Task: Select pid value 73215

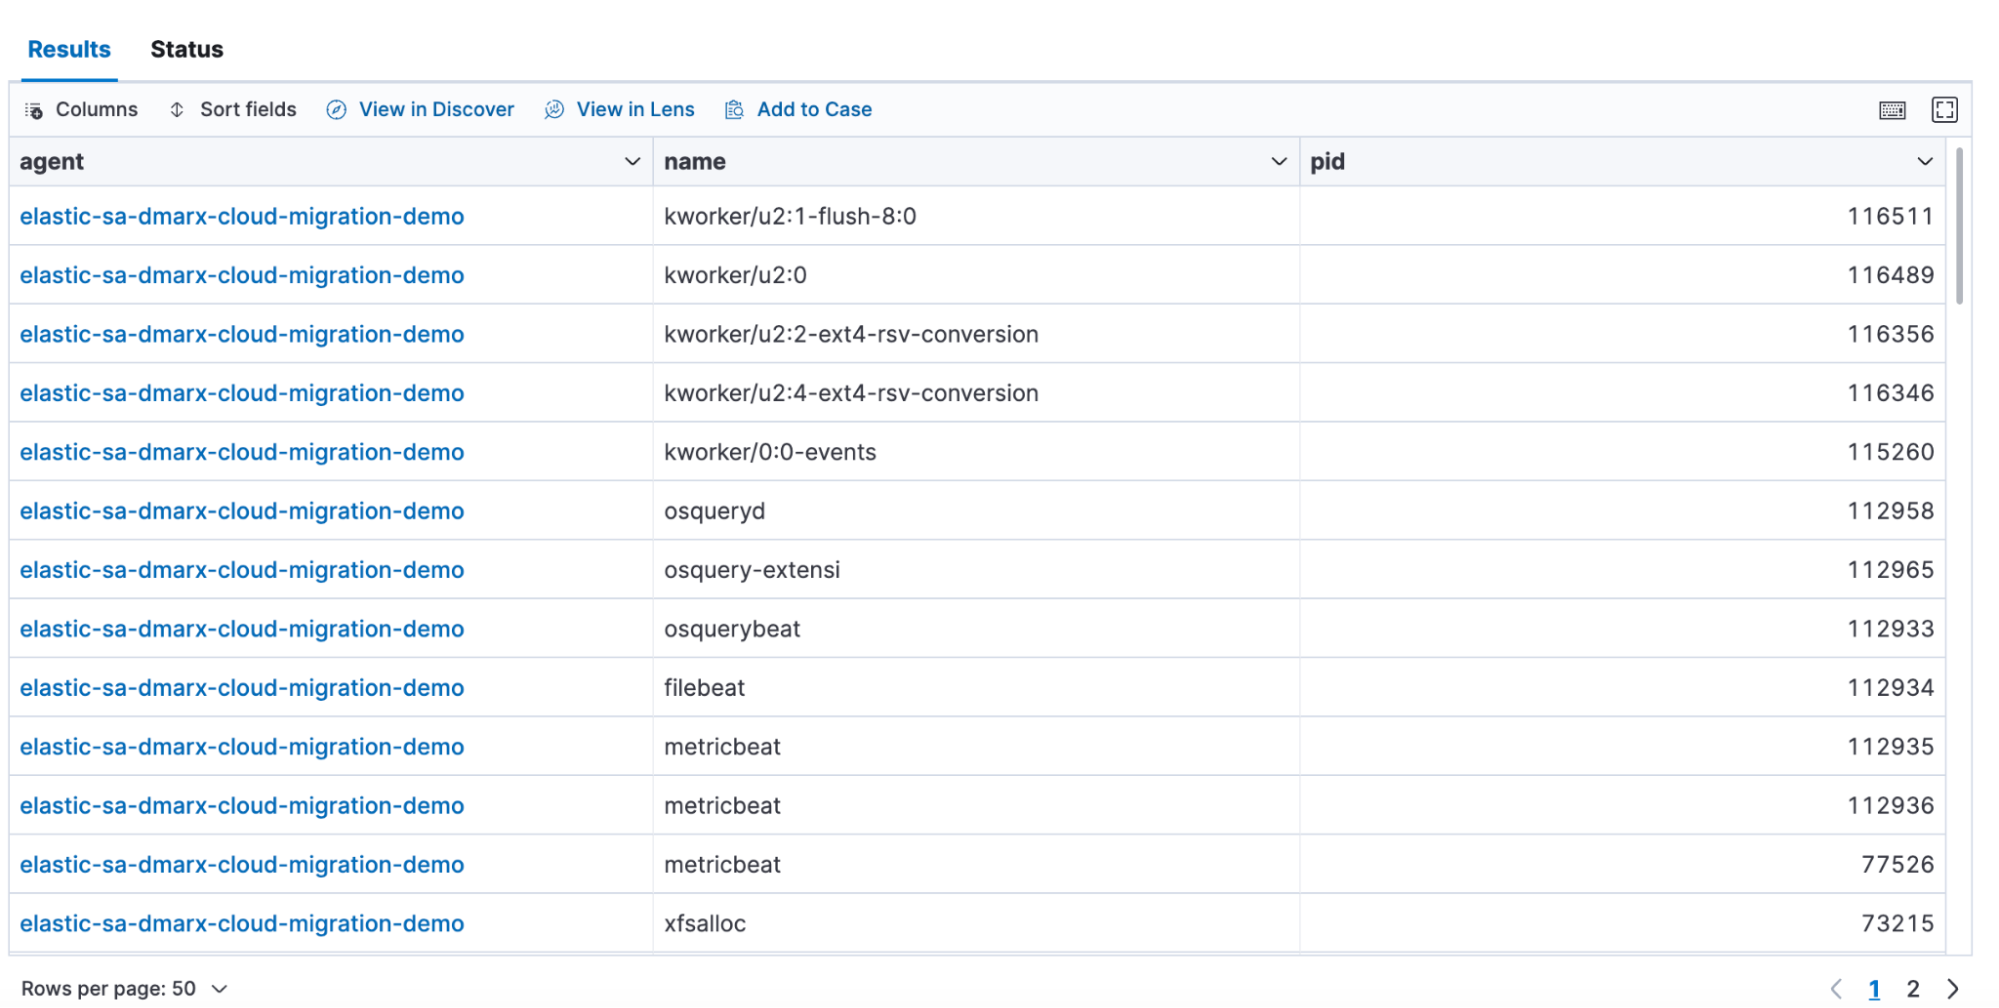Action: point(1897,923)
